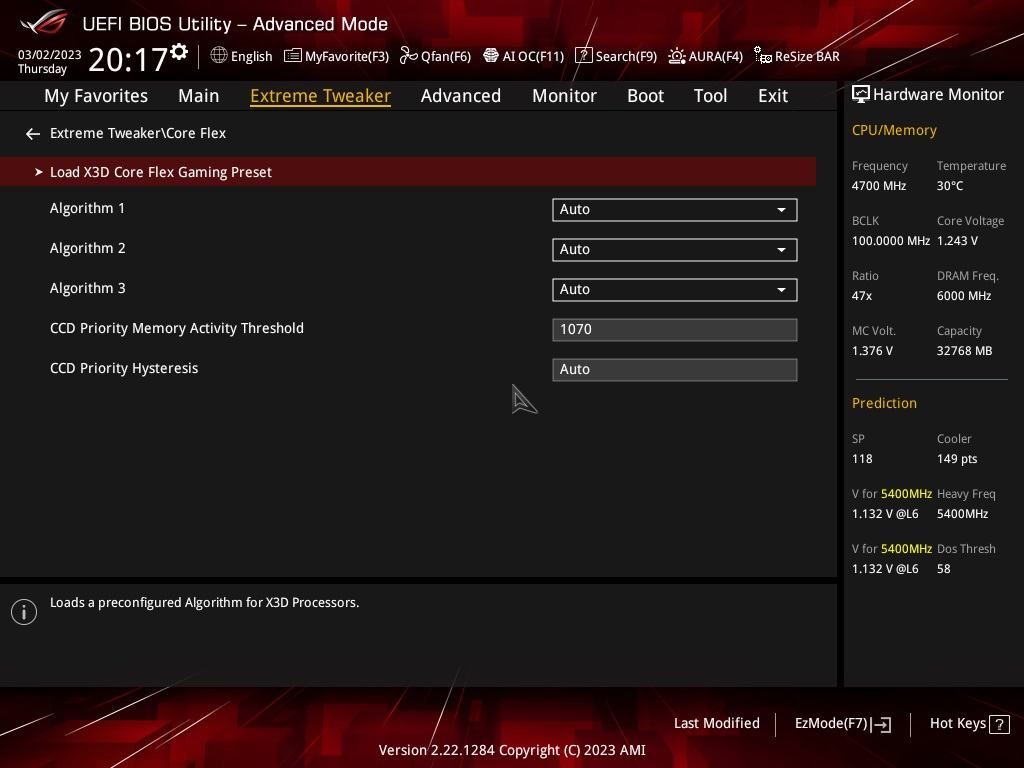Toggle ReSize BAR icon
This screenshot has height=768, width=1024.
pos(763,56)
